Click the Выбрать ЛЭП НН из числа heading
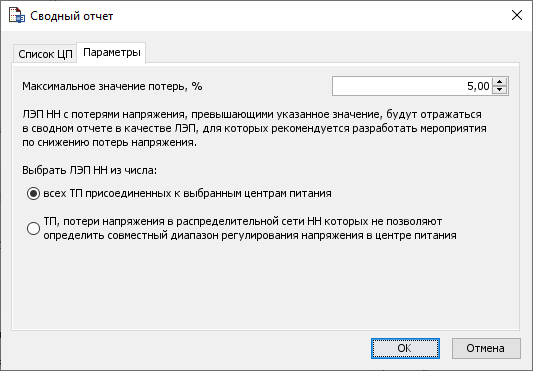The height and width of the screenshot is (371, 533). pos(90,170)
